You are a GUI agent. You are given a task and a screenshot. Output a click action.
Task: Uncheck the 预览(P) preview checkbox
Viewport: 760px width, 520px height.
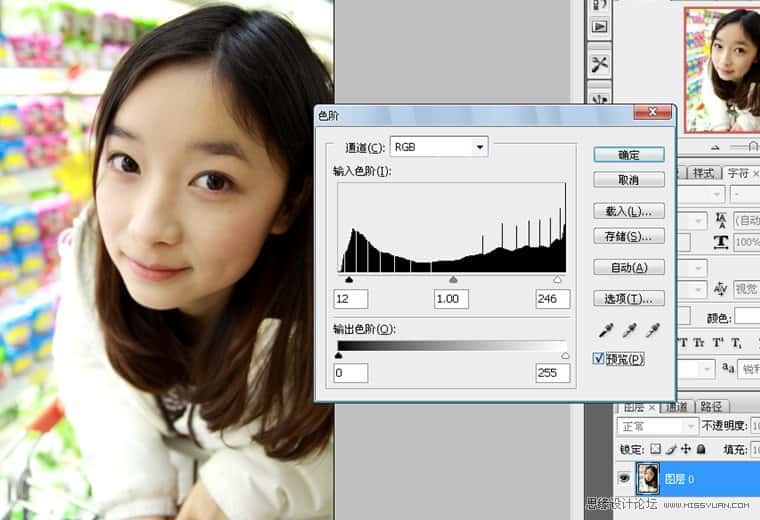coord(600,359)
